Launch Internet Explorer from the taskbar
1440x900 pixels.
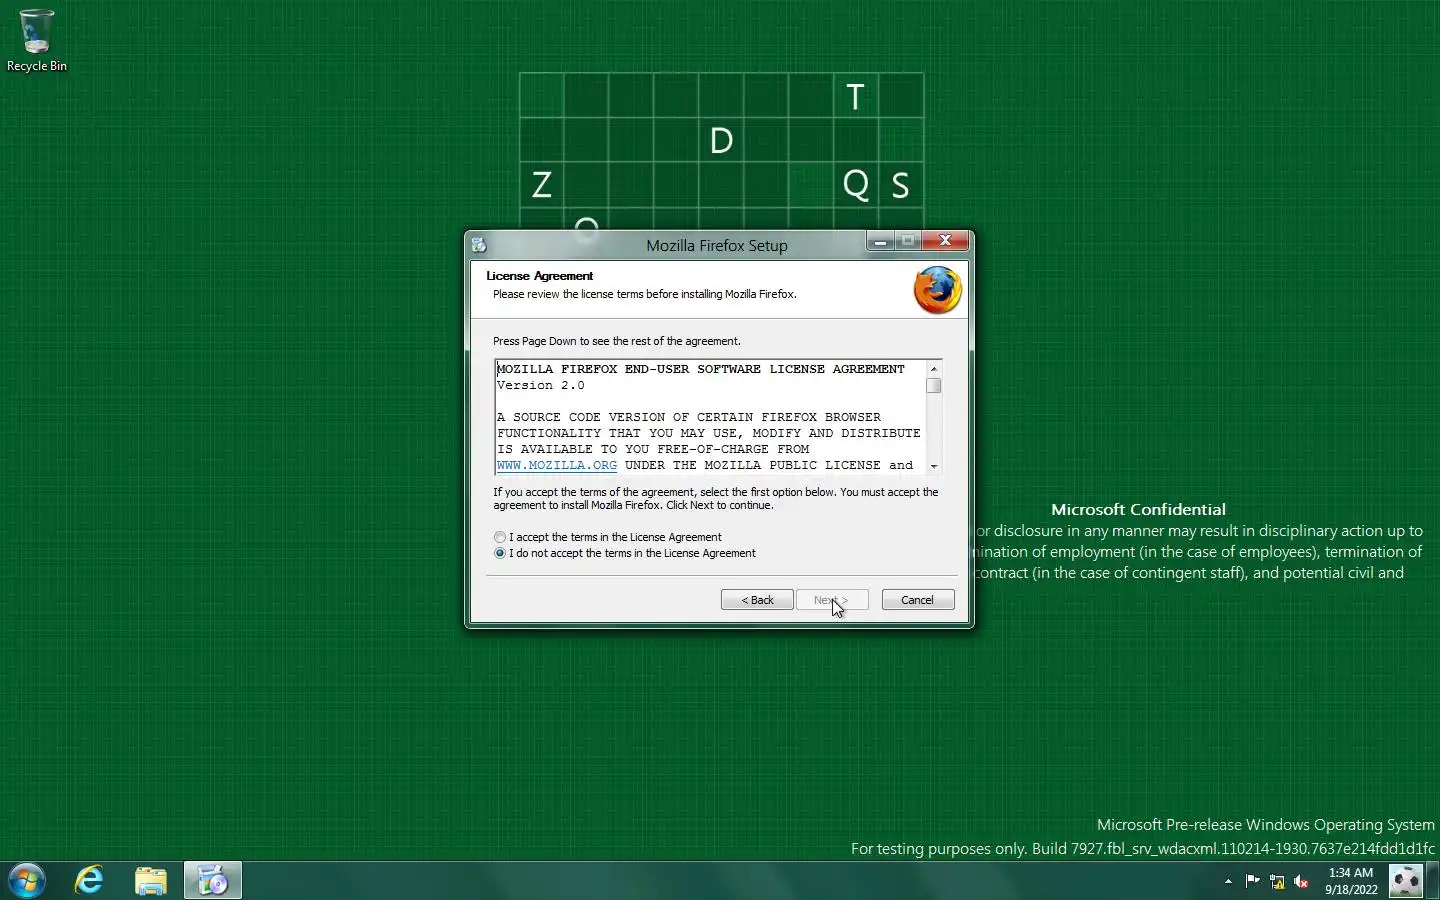90,881
